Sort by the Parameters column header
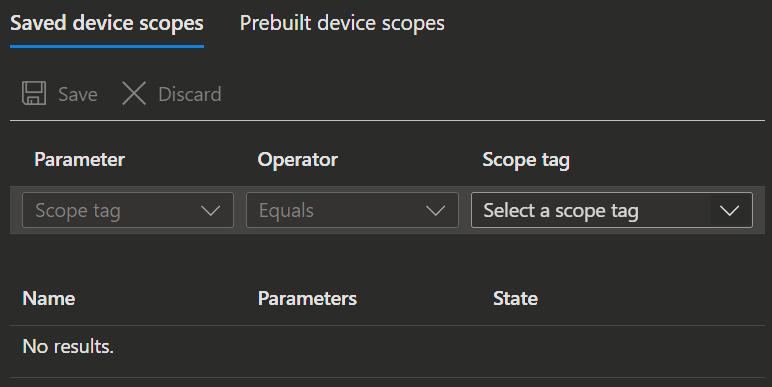 (308, 298)
